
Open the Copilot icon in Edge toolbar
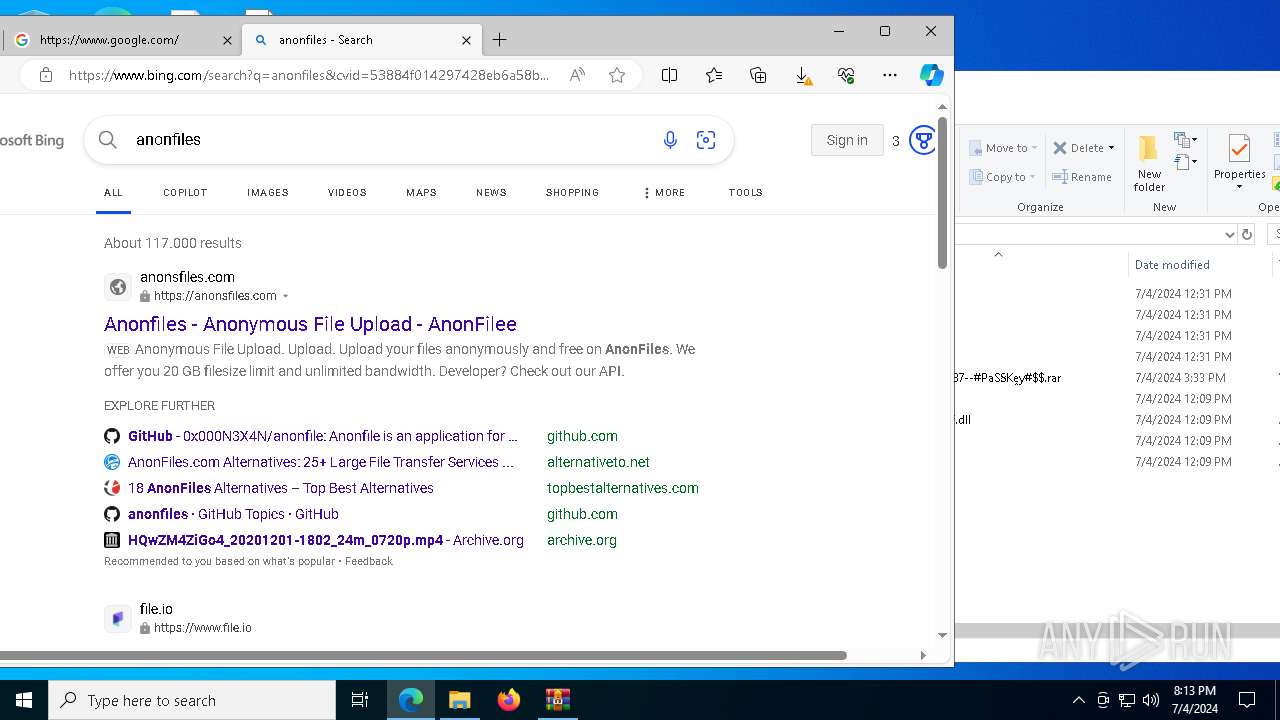[x=931, y=75]
